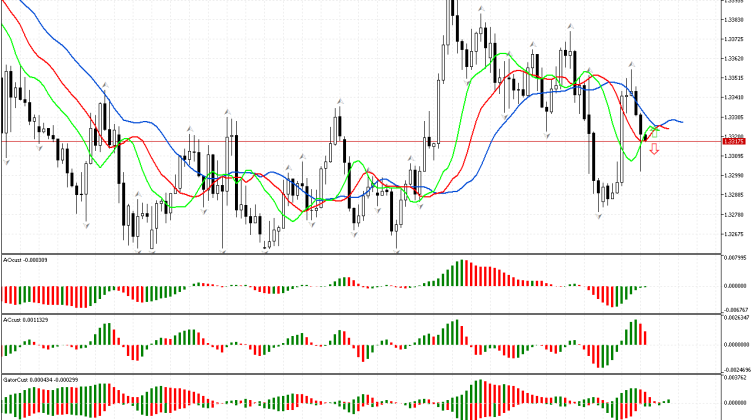Click the 1.32675 price scale label
The height and width of the screenshot is (420, 752).
[735, 233]
